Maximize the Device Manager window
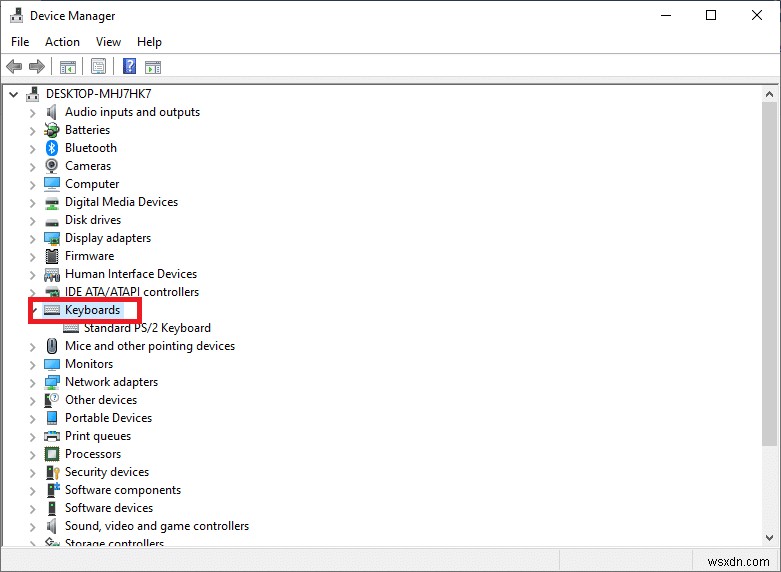 pyautogui.click(x=711, y=15)
